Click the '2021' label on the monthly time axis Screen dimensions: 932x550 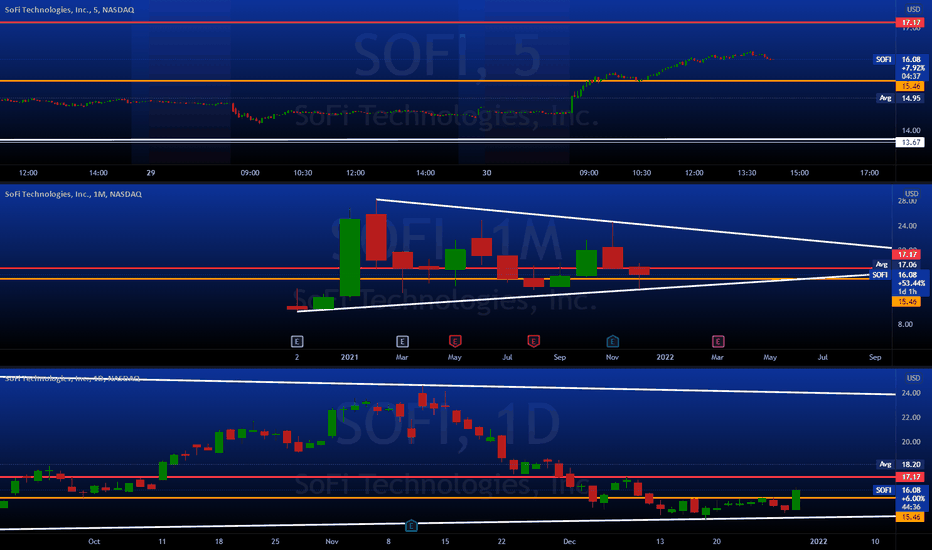pyautogui.click(x=350, y=357)
